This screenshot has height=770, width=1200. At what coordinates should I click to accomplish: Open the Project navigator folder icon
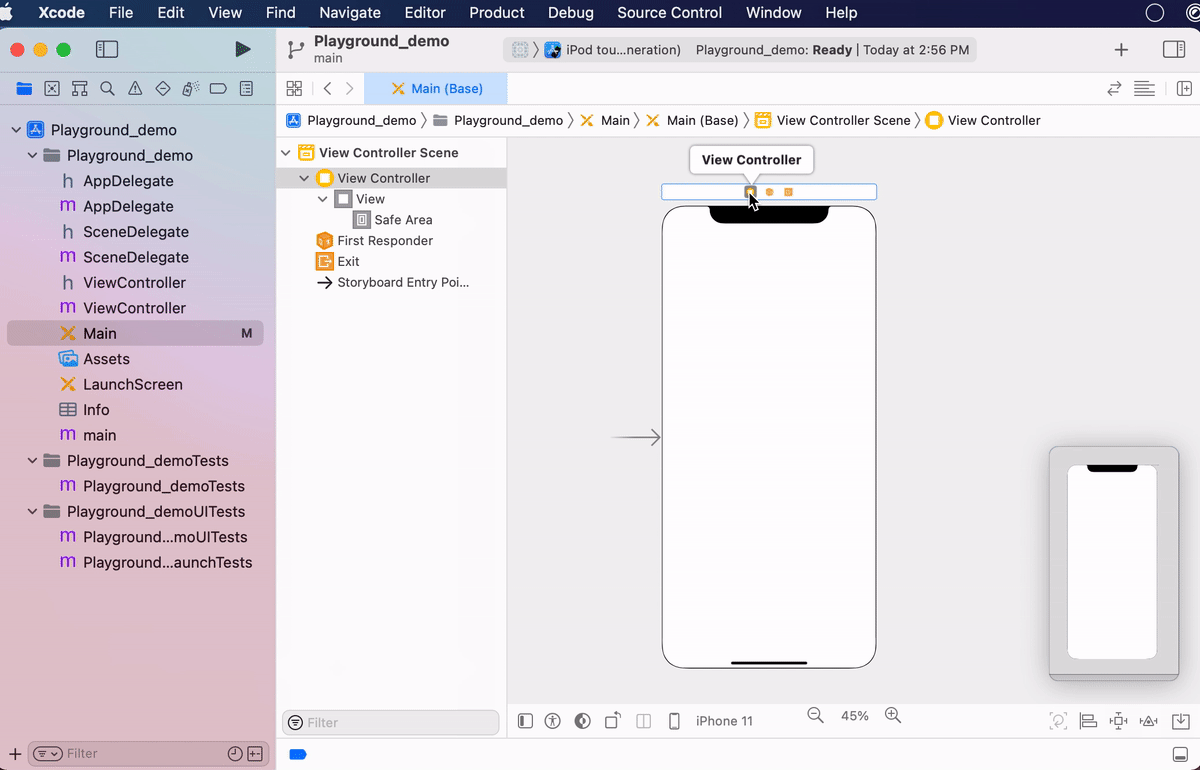[24, 89]
